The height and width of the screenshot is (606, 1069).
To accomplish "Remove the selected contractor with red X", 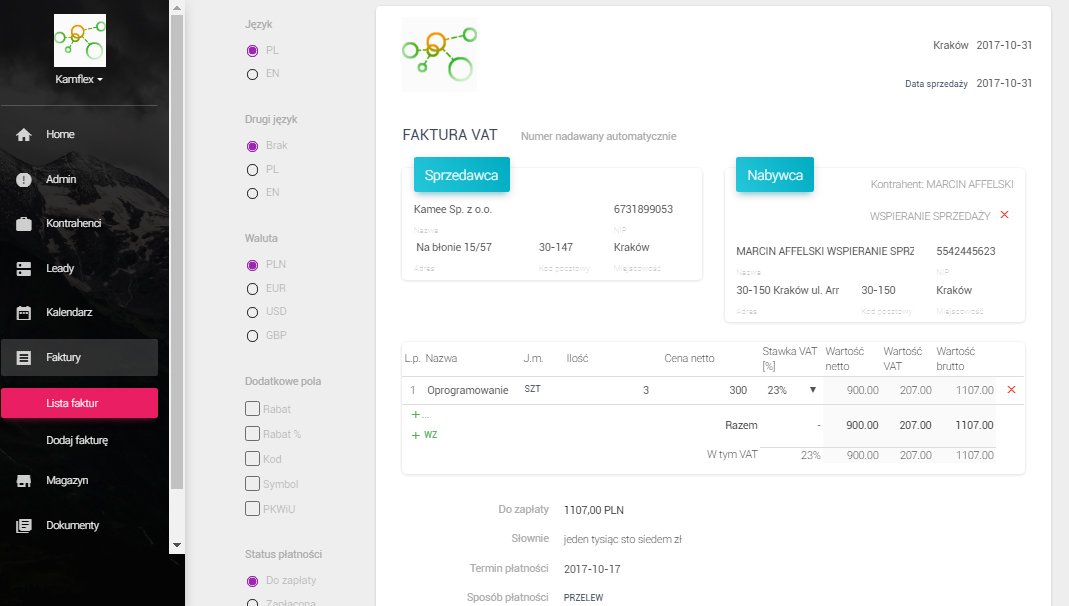I will [x=1004, y=215].
